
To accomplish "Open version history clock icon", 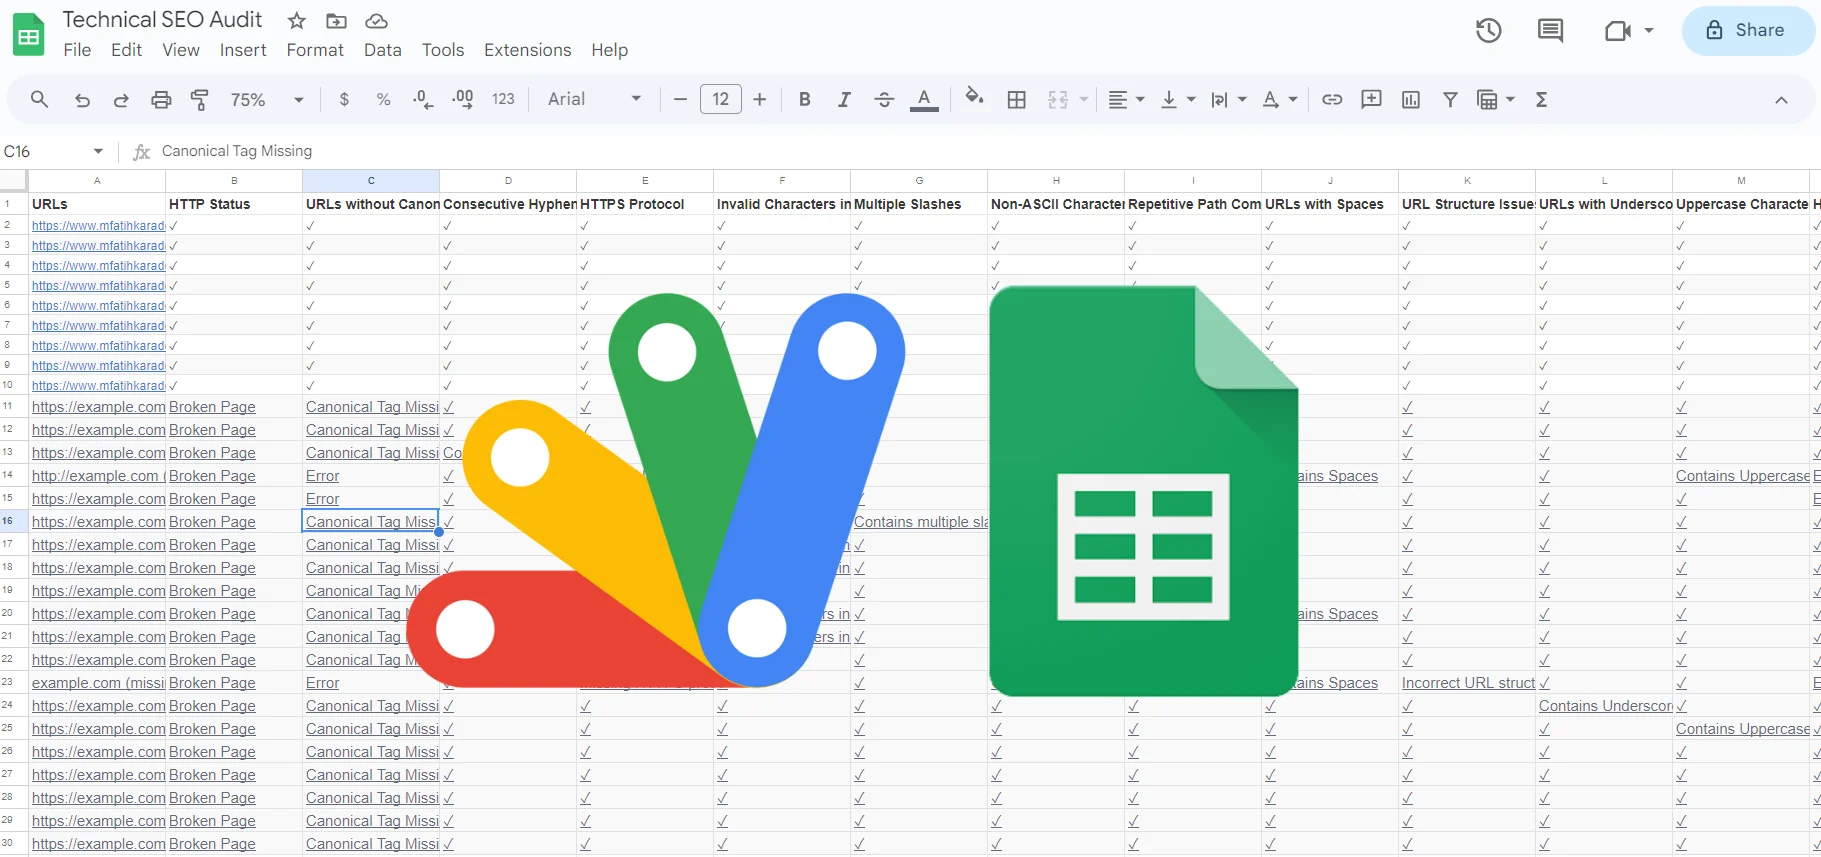I will tap(1489, 30).
